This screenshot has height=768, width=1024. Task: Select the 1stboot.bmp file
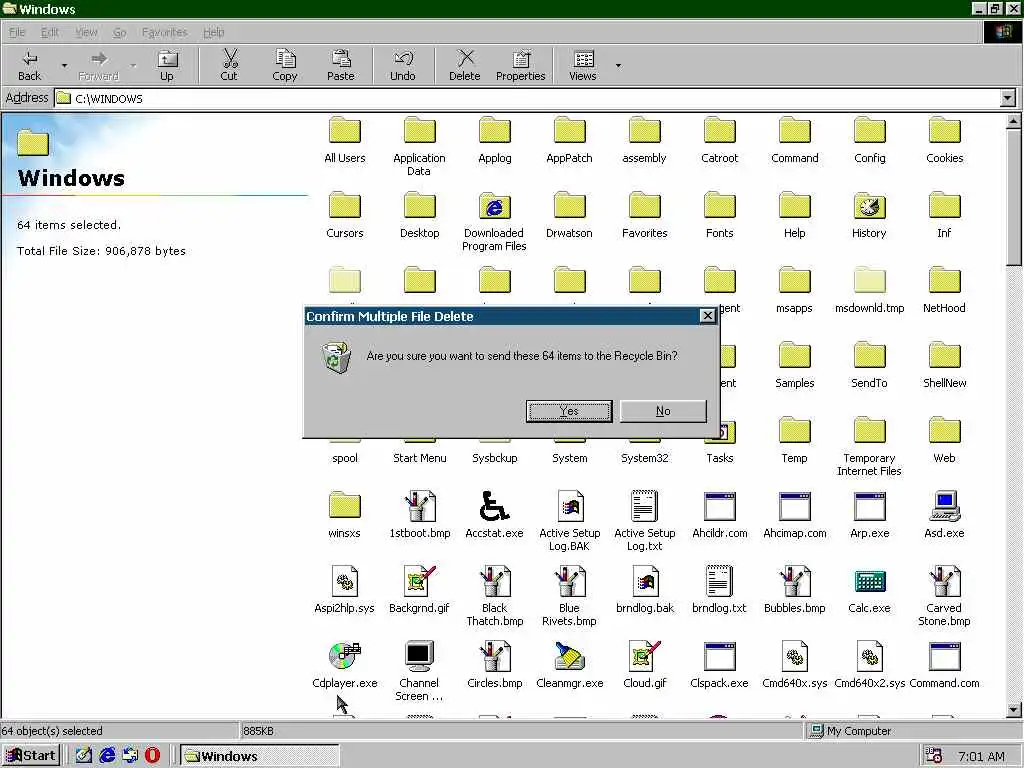pyautogui.click(x=420, y=515)
